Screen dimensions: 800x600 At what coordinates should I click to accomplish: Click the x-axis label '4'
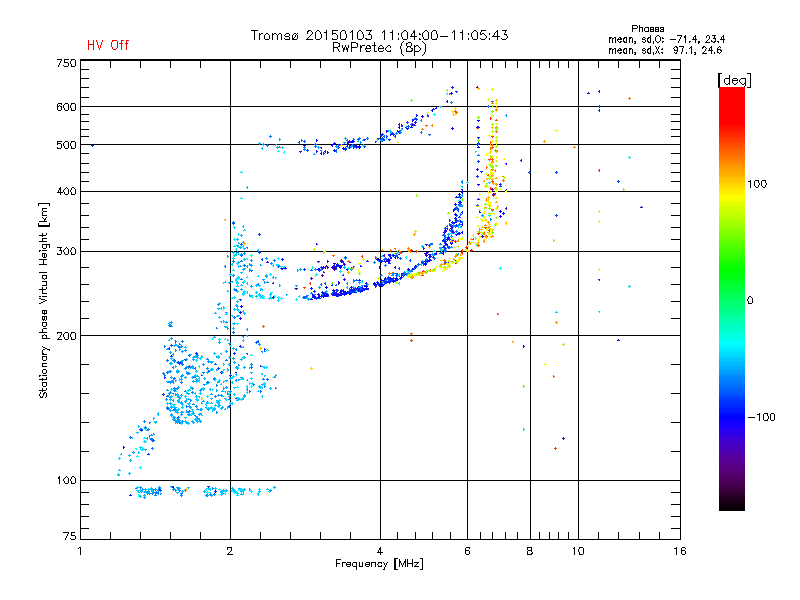pos(380,551)
